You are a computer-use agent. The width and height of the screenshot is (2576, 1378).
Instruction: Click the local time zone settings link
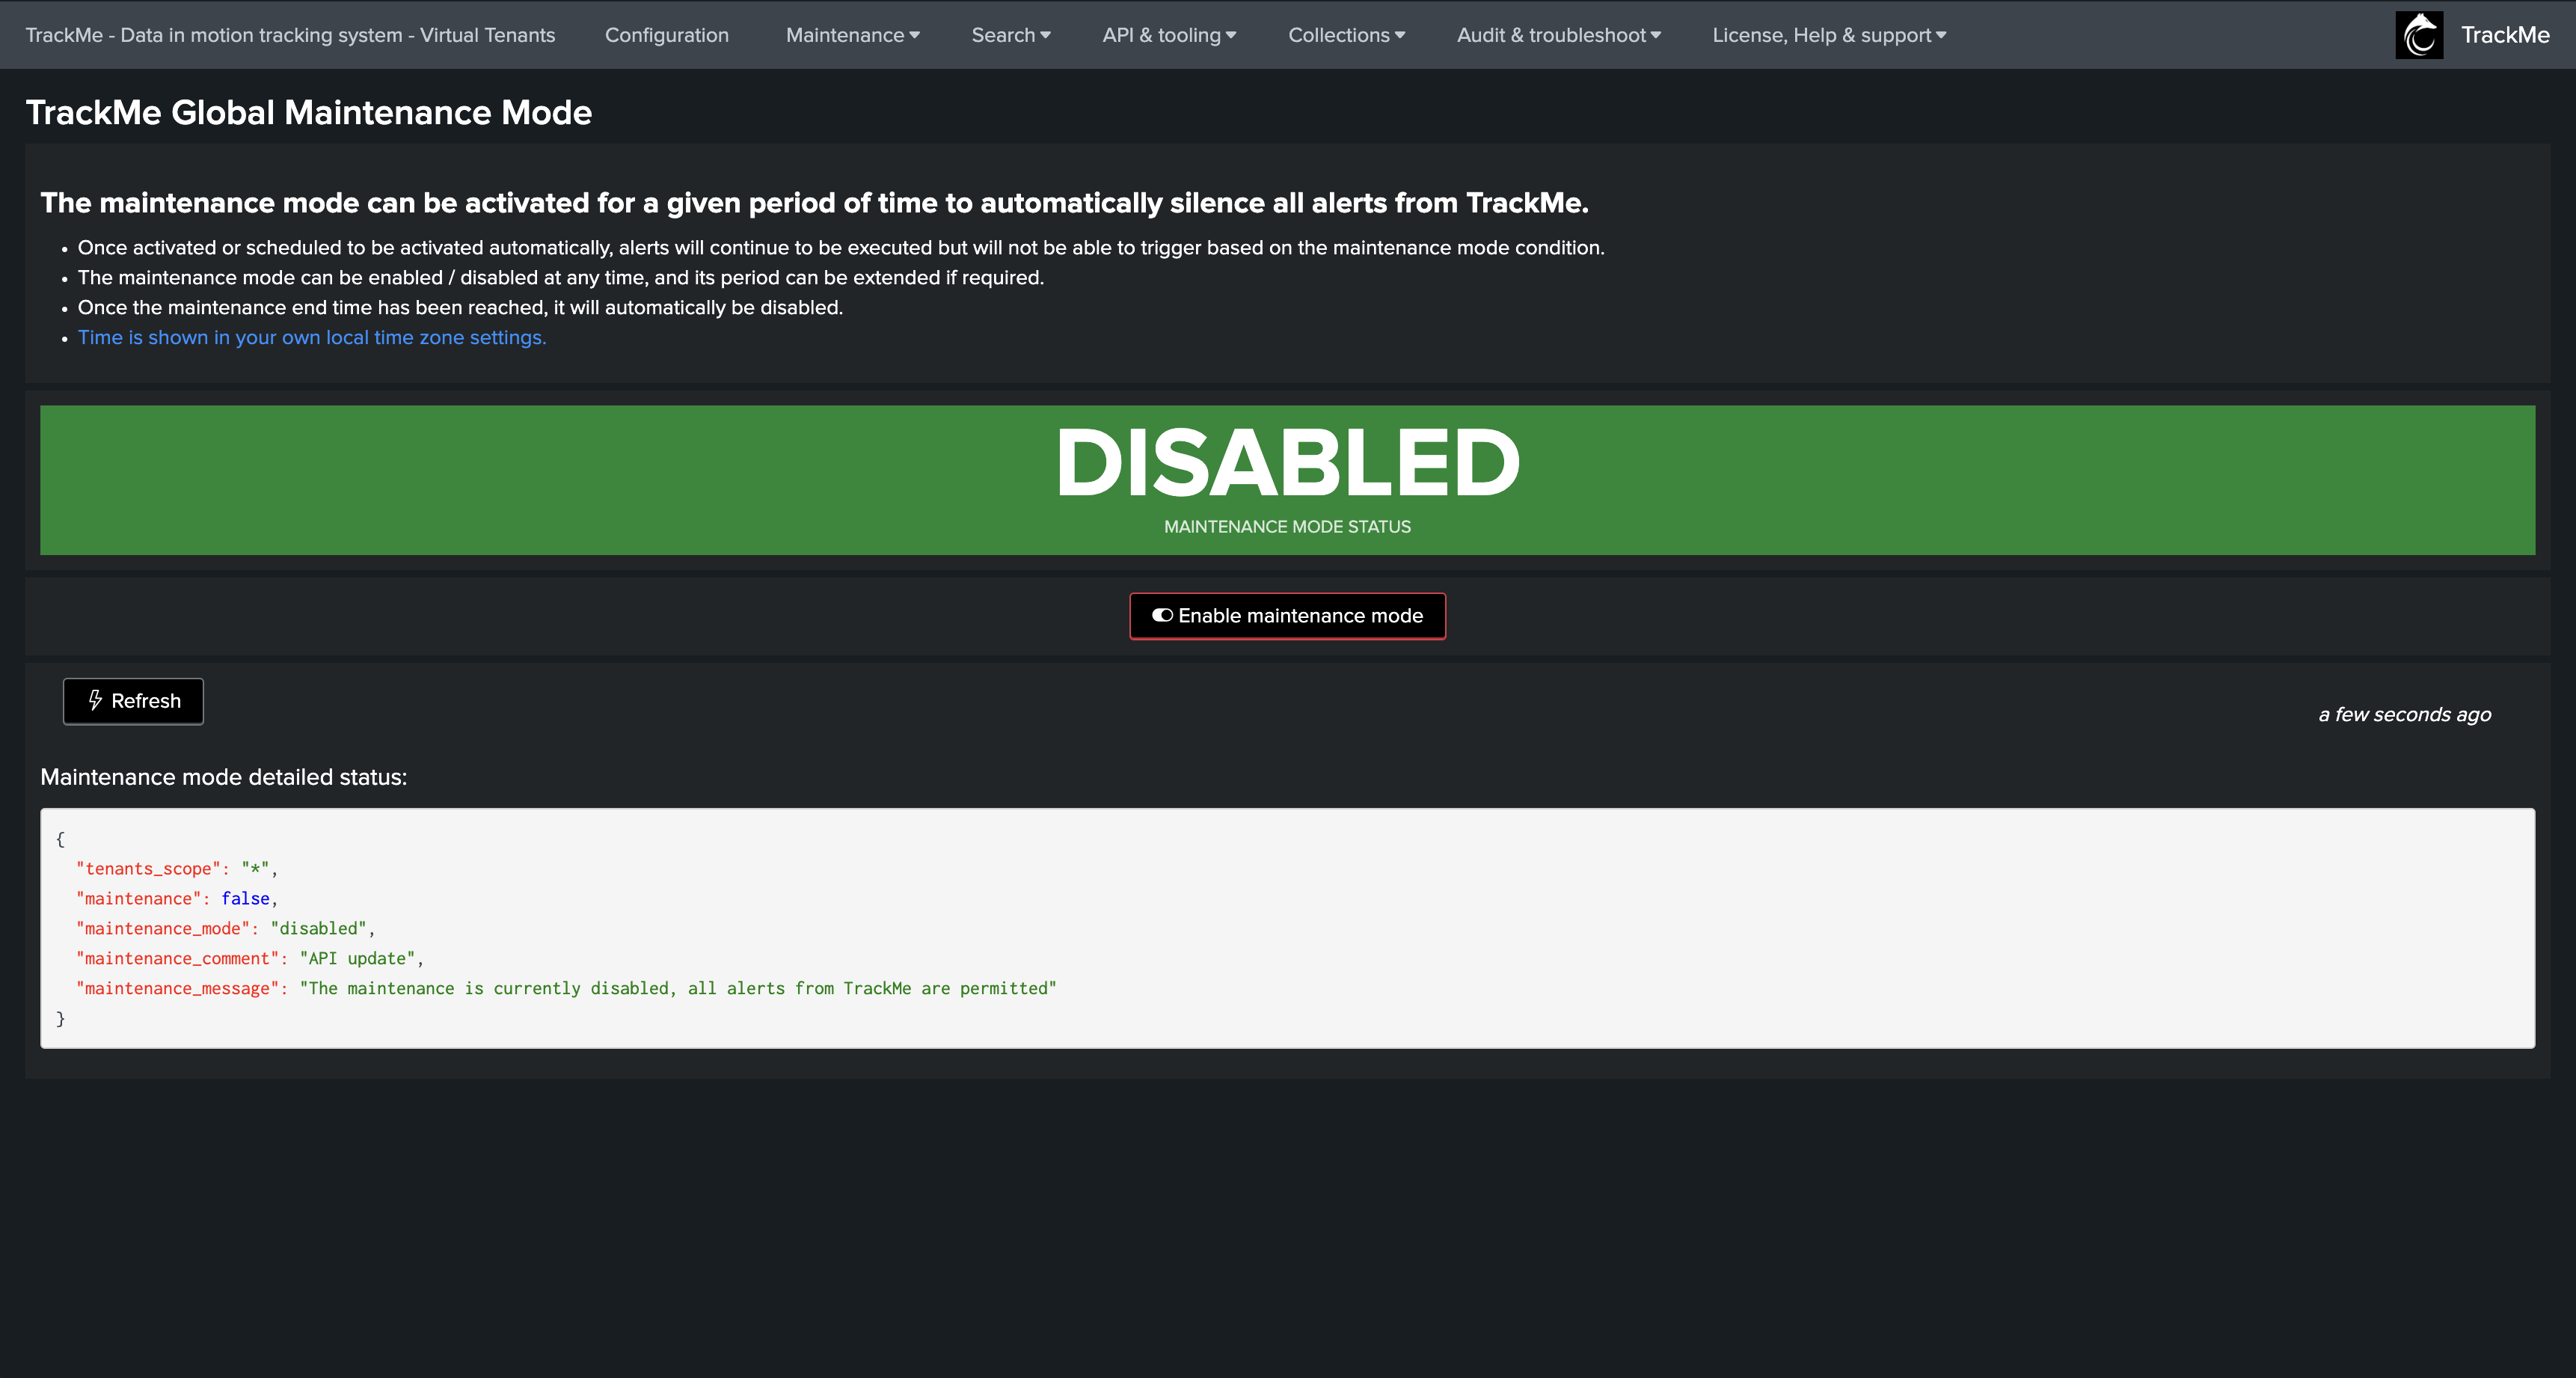tap(312, 337)
